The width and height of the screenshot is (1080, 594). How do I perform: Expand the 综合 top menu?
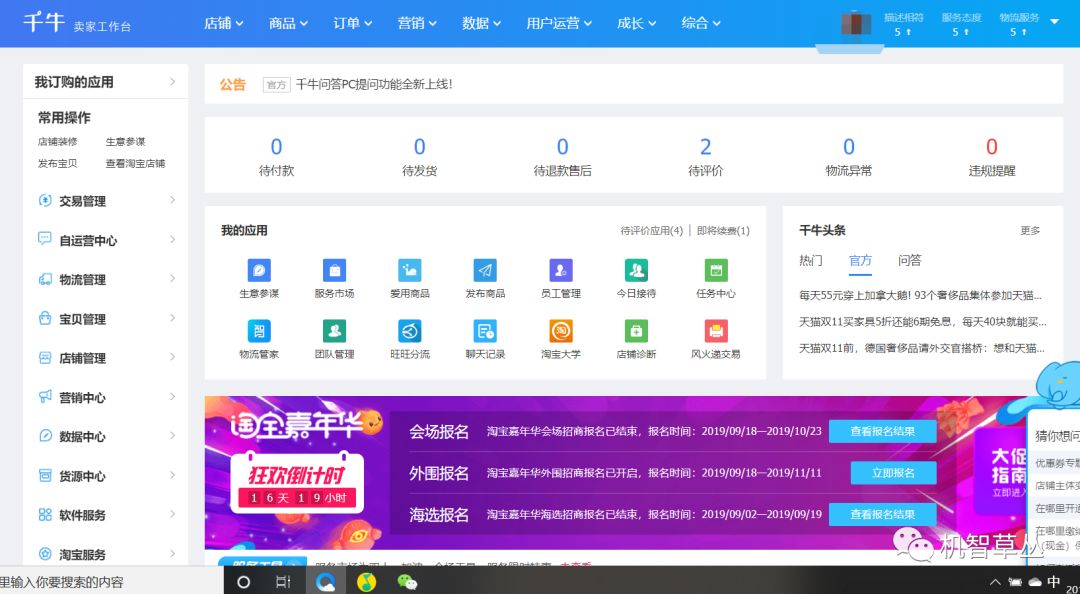click(701, 23)
